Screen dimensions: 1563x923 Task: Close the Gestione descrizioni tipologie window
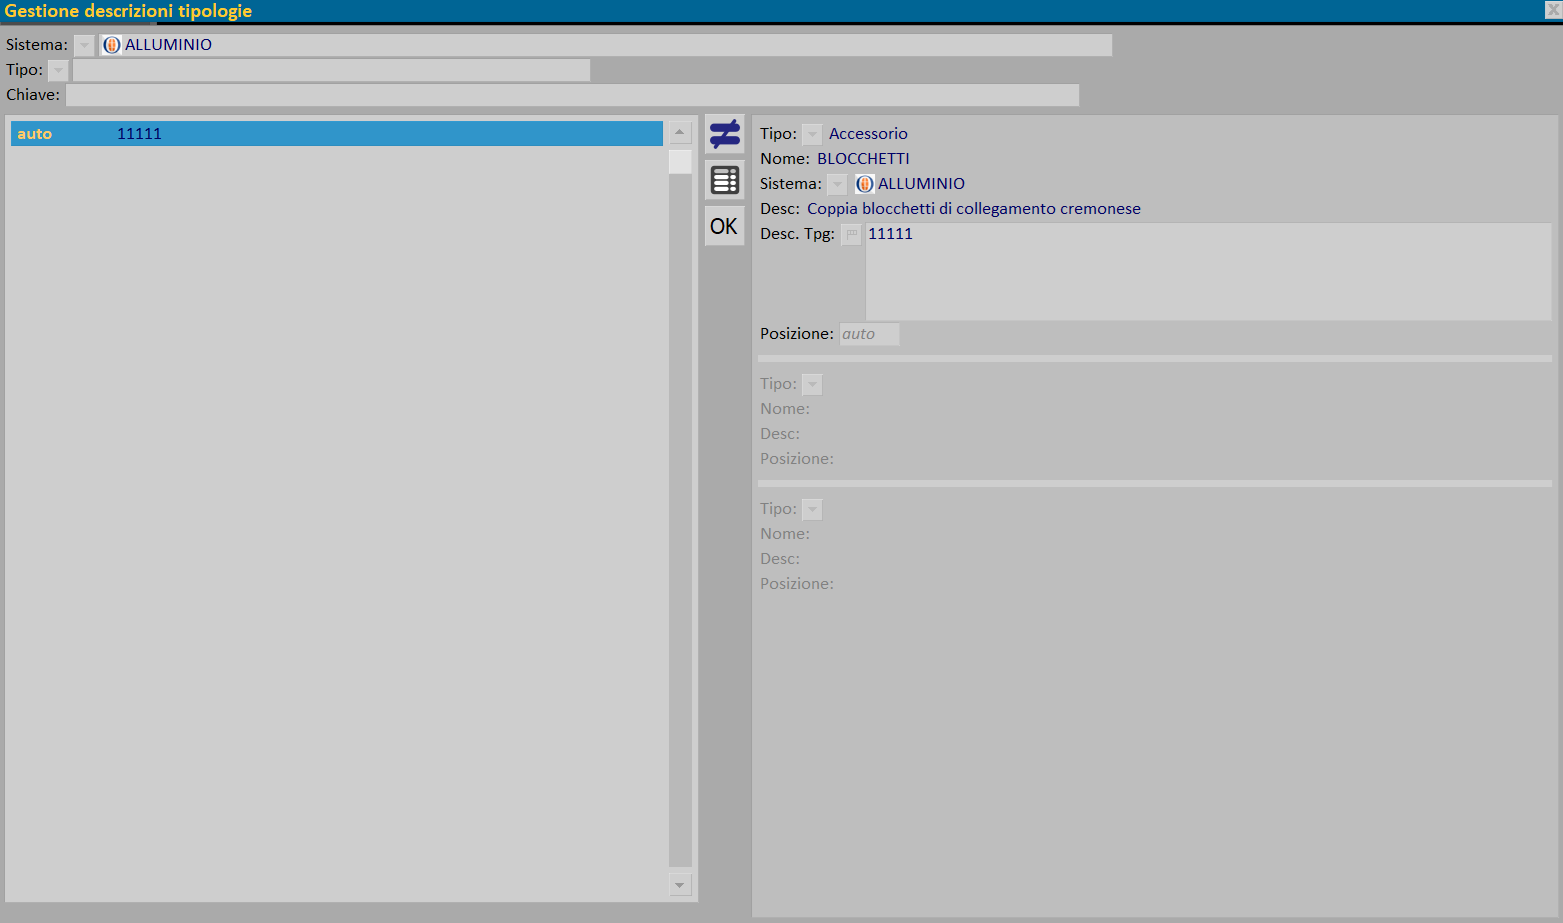pyautogui.click(x=1553, y=10)
